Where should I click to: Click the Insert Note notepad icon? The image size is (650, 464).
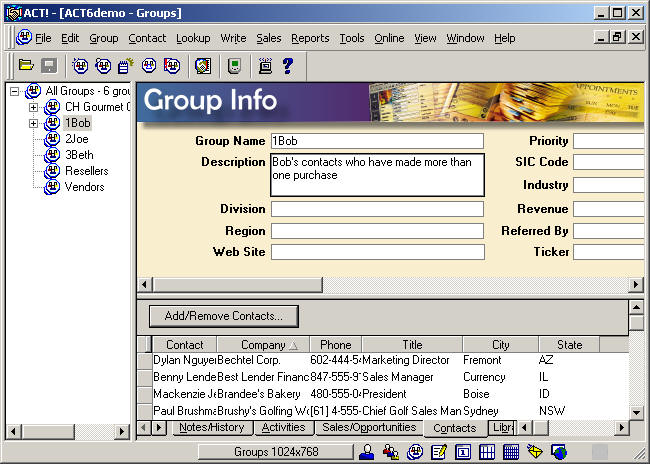[125, 66]
